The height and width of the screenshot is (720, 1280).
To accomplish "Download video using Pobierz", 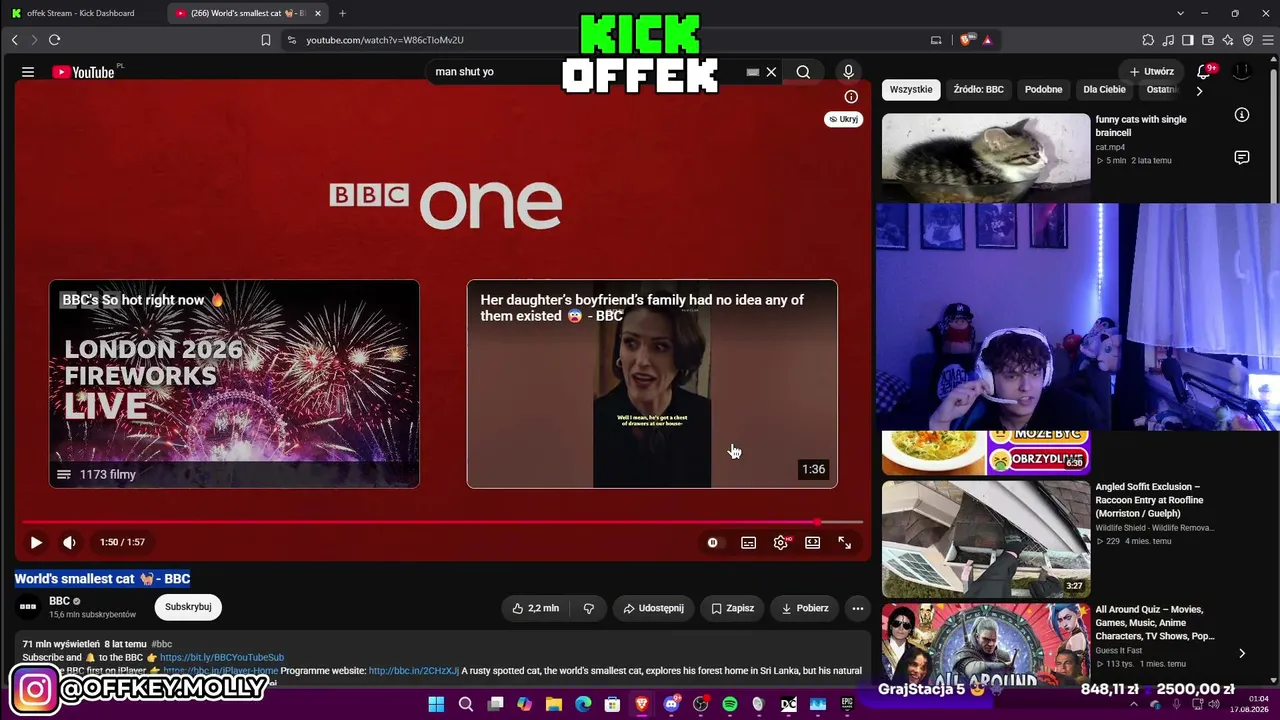I will coord(805,608).
